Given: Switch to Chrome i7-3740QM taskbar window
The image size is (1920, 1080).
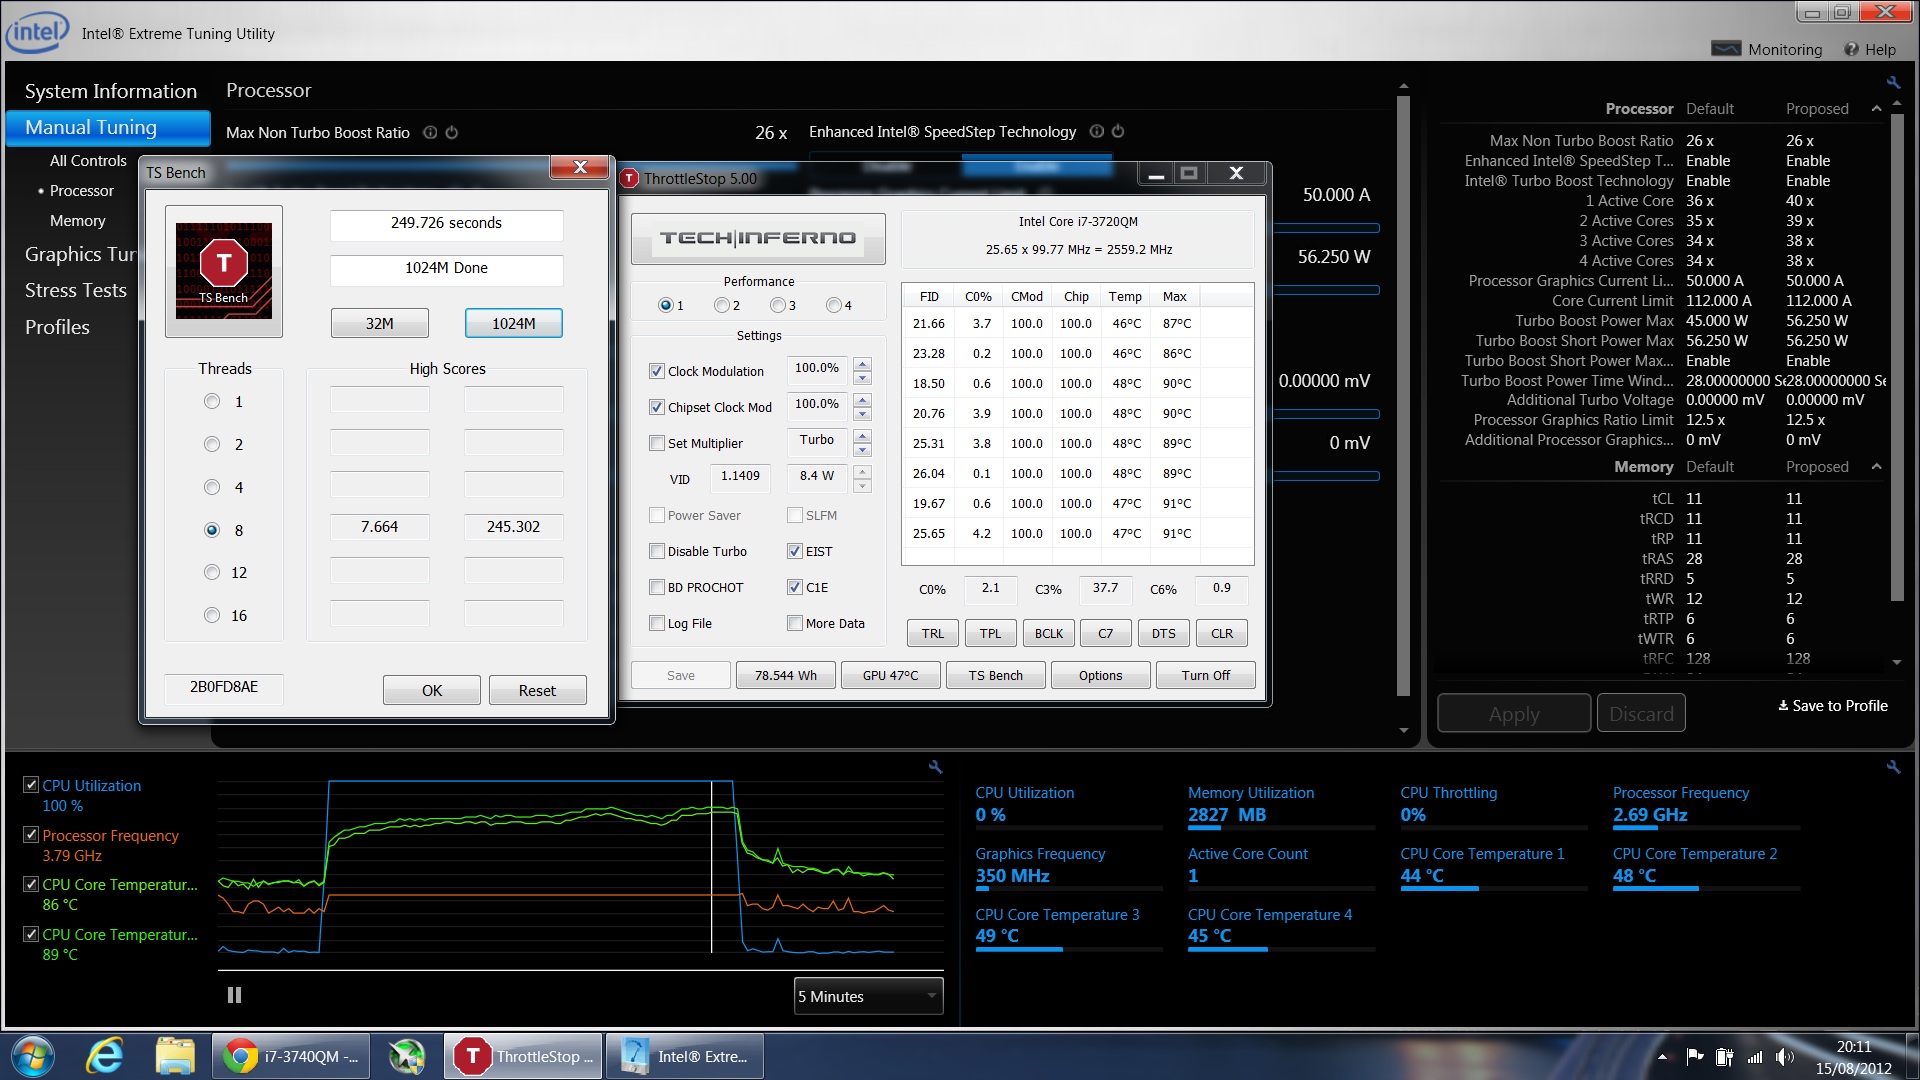Looking at the screenshot, I should tap(291, 1056).
